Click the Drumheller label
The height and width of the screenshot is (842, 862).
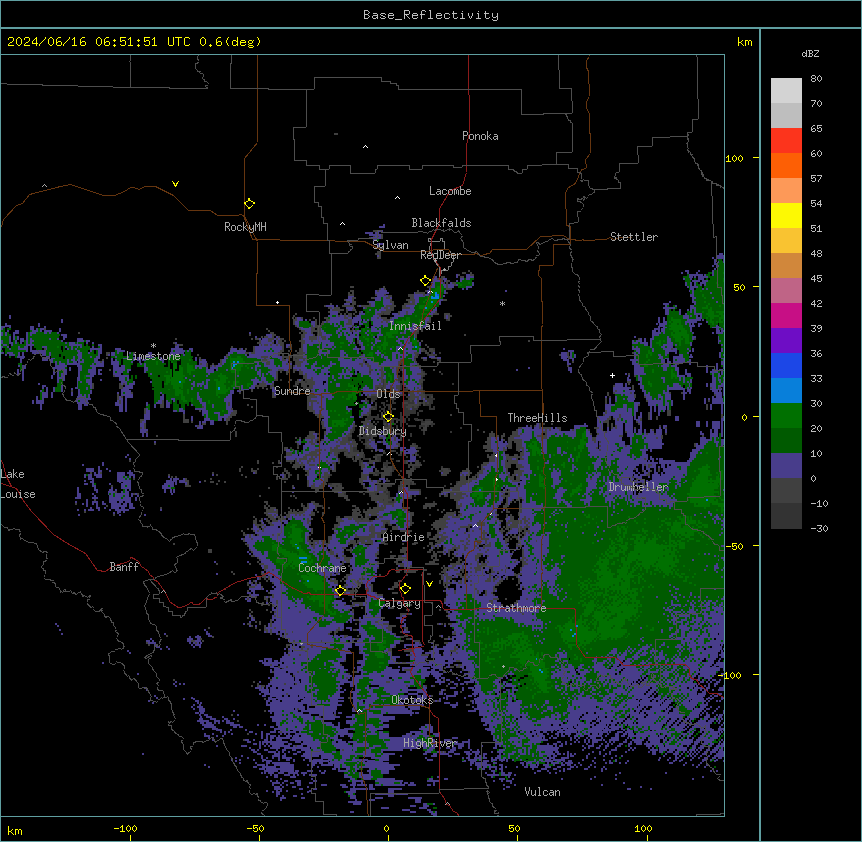[638, 487]
